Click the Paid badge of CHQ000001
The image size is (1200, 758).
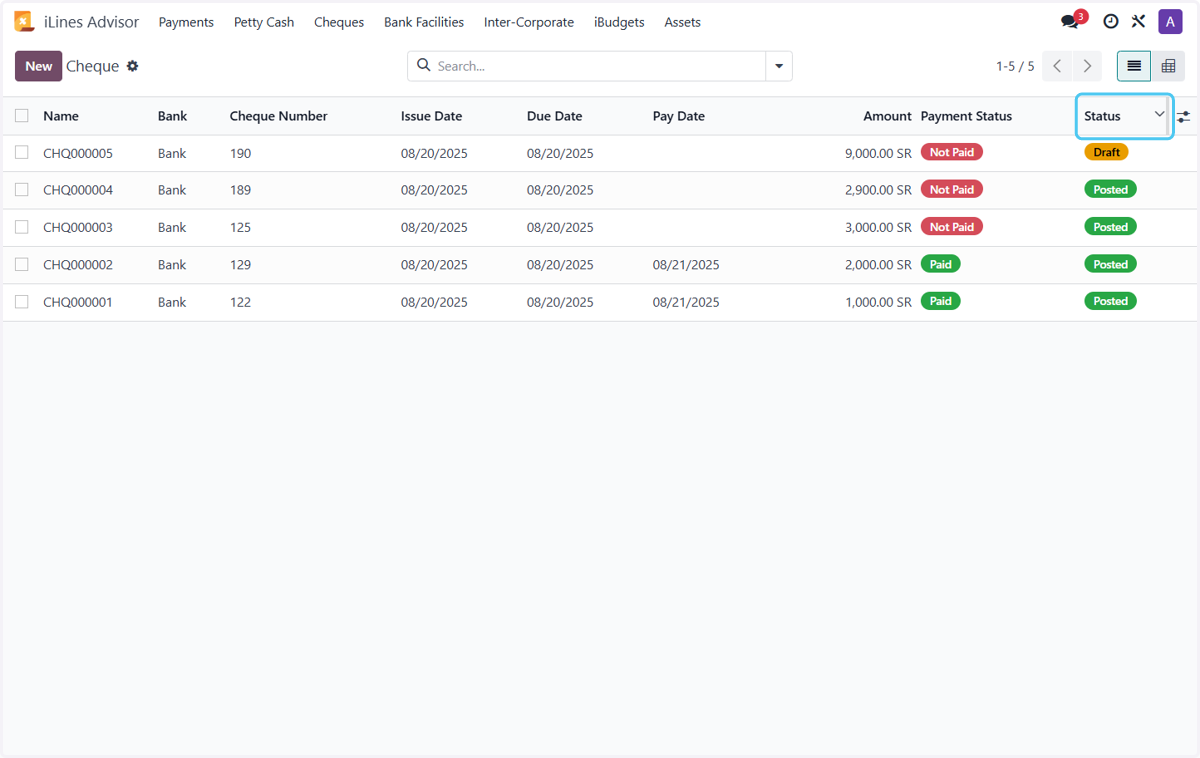pos(941,301)
